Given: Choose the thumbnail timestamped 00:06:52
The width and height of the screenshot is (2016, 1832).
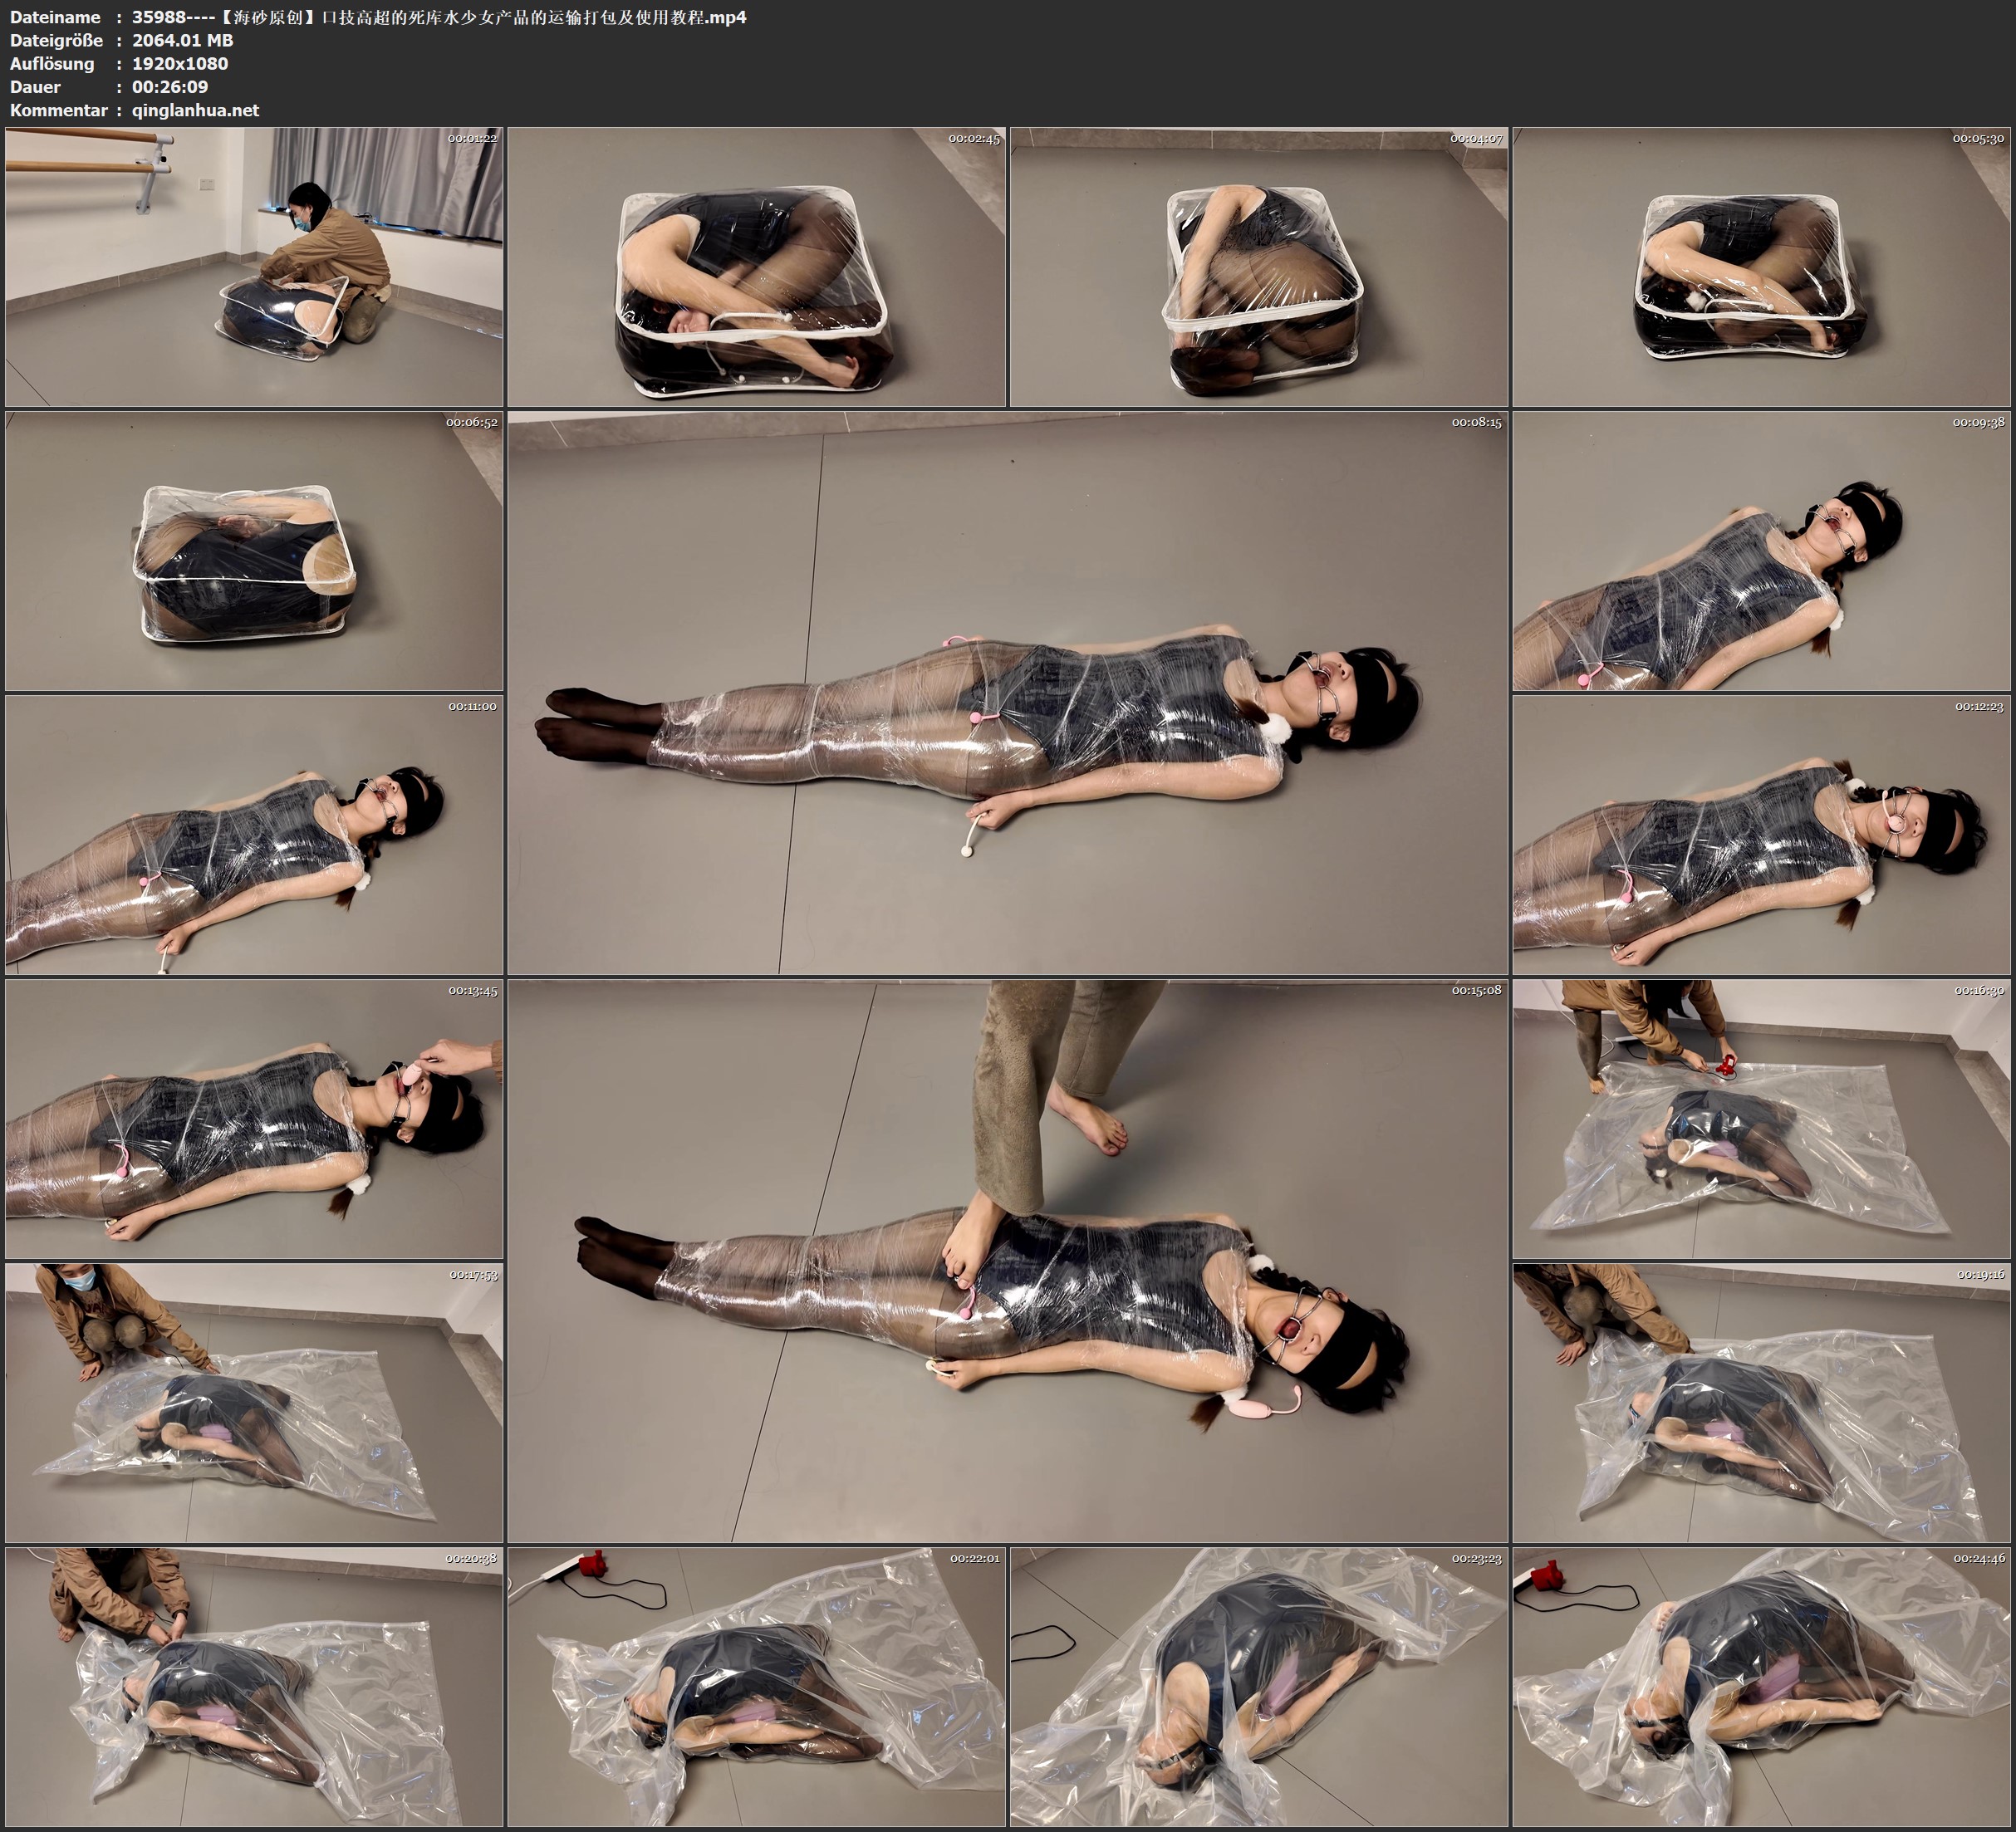Looking at the screenshot, I should tap(254, 551).
